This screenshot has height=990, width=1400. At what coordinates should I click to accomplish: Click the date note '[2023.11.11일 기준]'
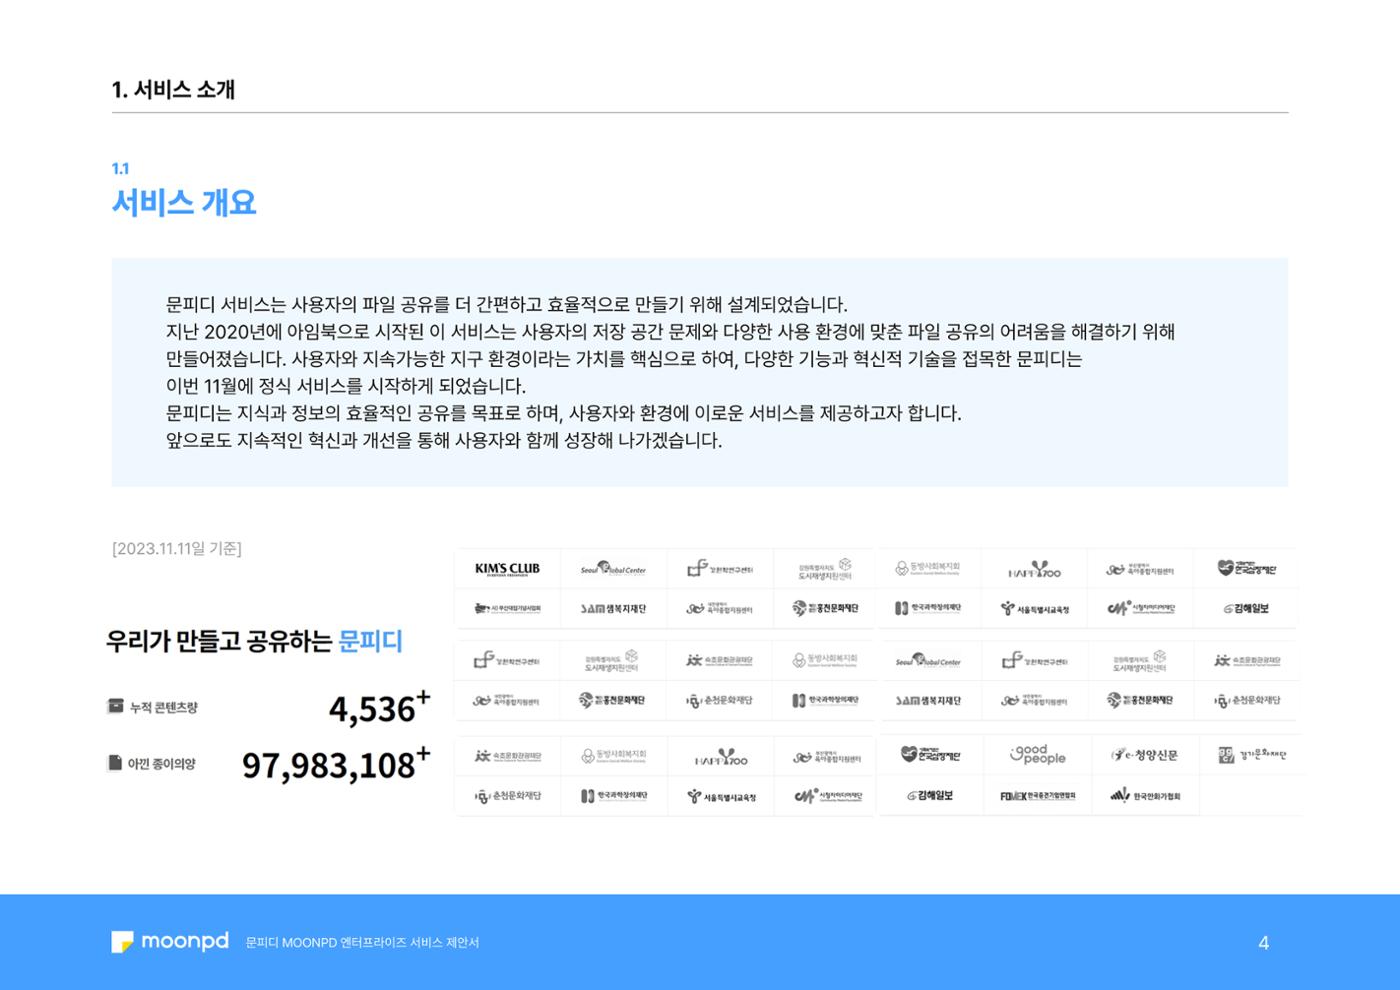[x=176, y=548]
